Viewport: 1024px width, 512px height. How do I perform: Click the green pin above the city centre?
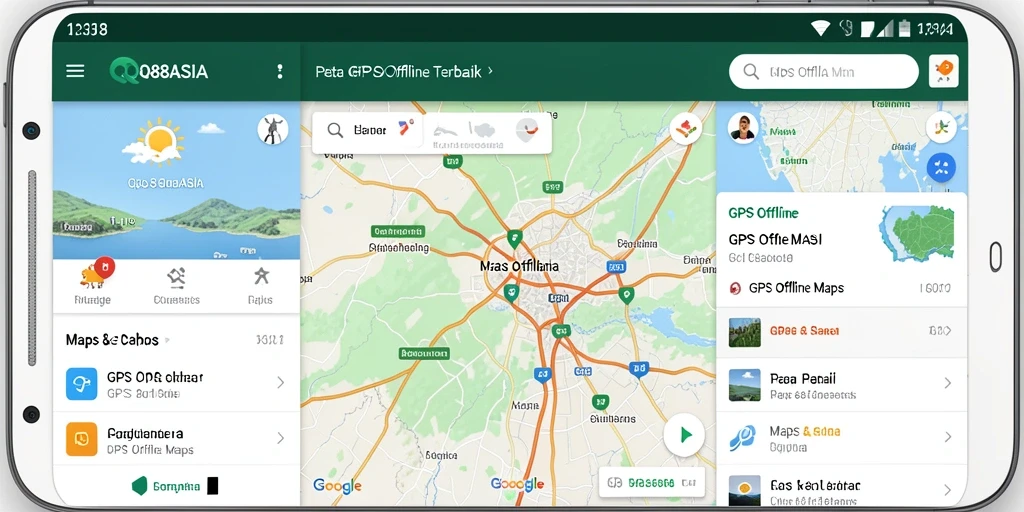pyautogui.click(x=515, y=239)
